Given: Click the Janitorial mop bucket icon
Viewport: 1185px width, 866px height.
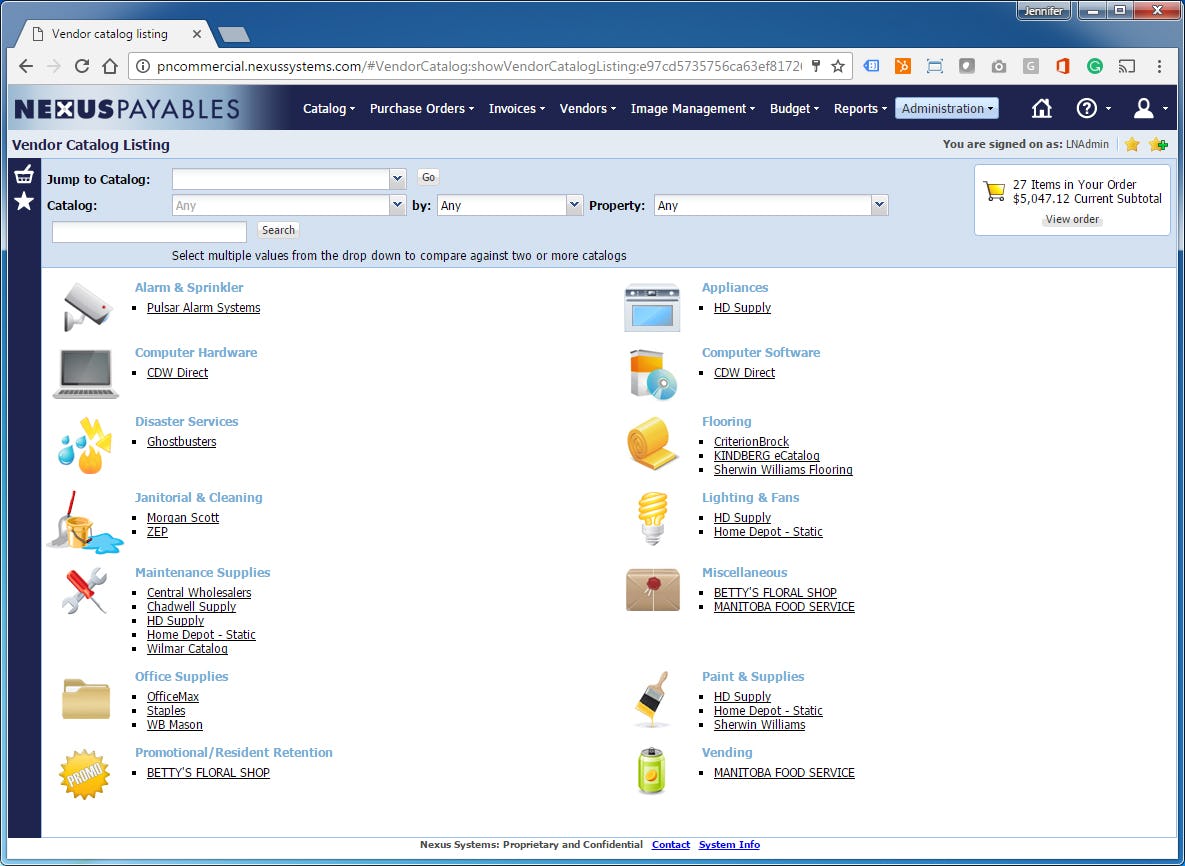Looking at the screenshot, I should tap(85, 521).
